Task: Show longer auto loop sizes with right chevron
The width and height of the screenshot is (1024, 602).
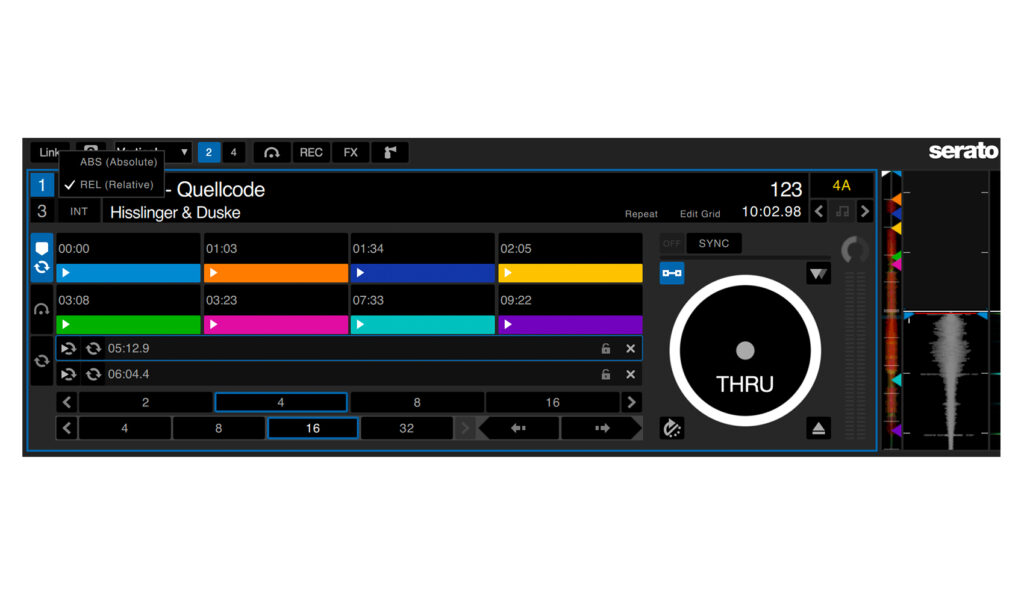Action: [631, 402]
